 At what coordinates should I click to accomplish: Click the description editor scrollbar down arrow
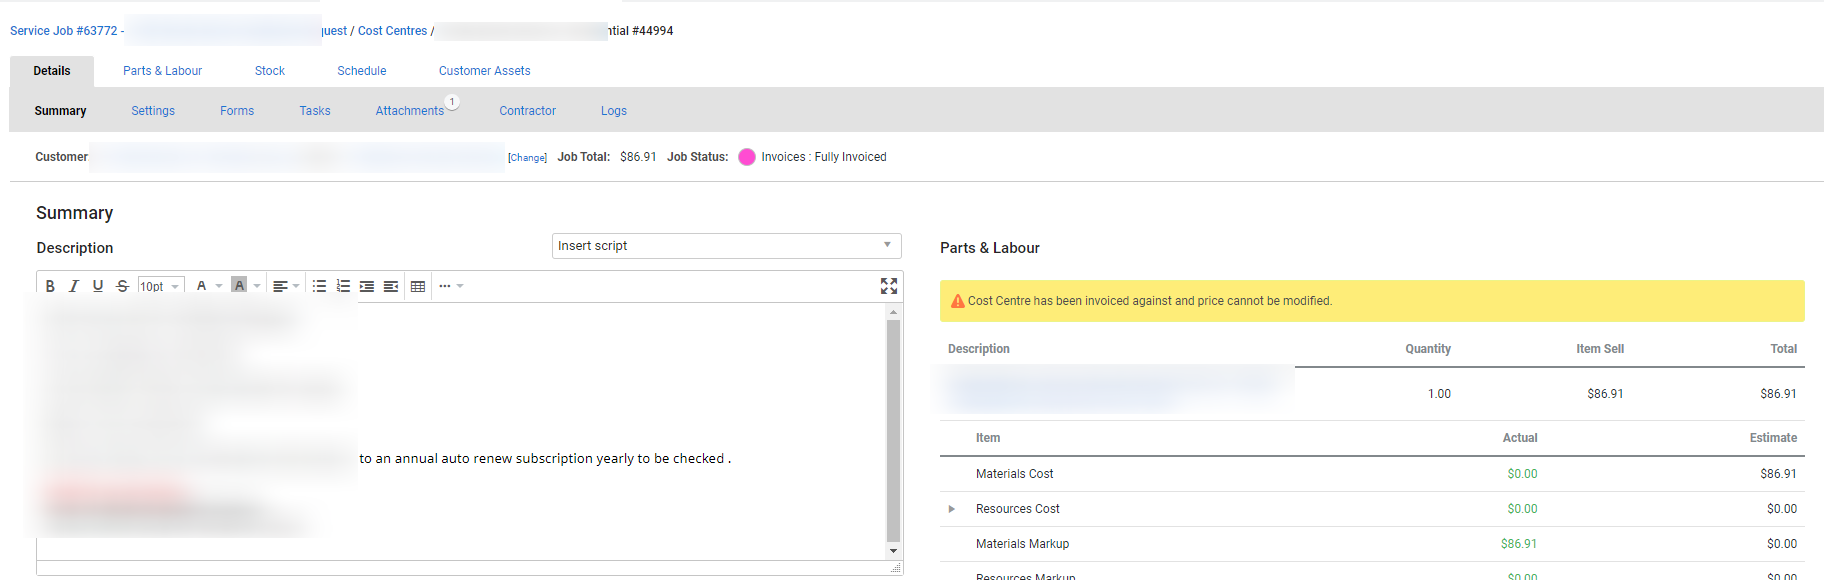coord(893,551)
